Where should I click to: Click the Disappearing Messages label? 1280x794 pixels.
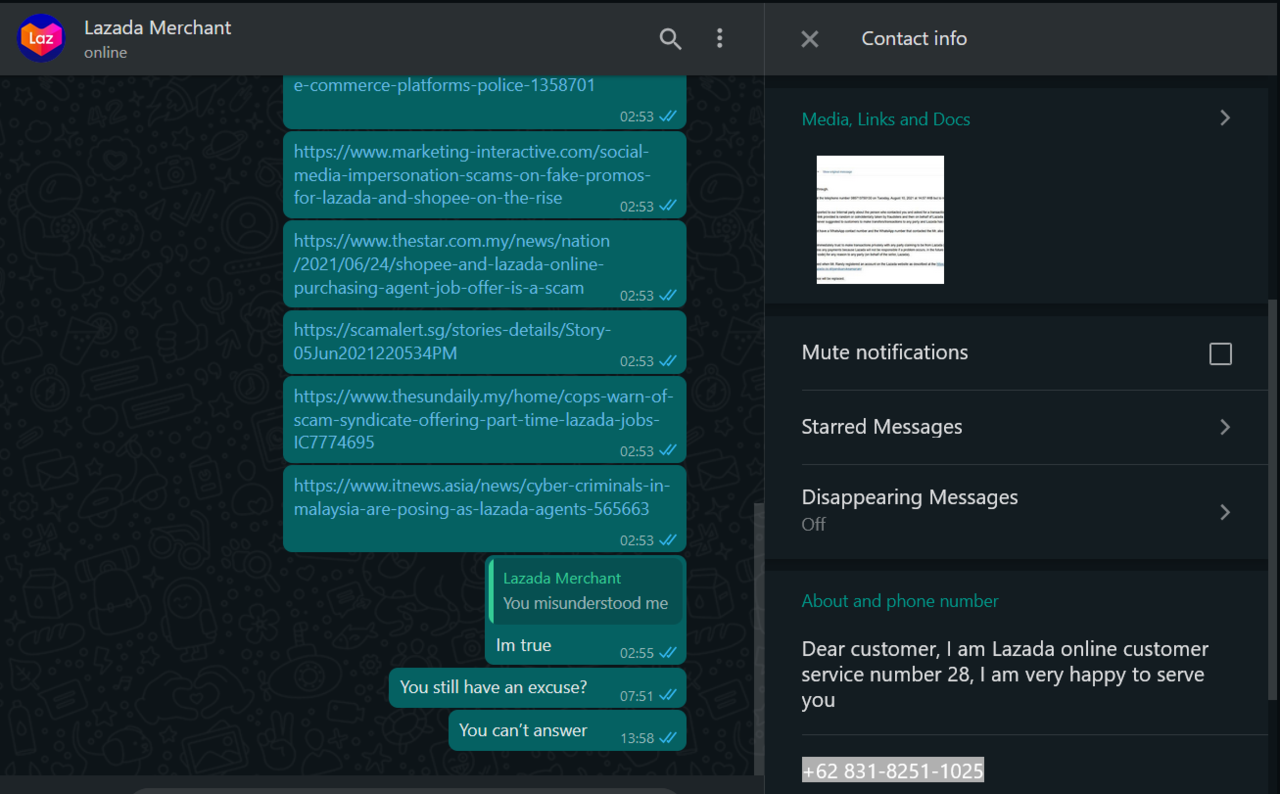click(x=910, y=497)
